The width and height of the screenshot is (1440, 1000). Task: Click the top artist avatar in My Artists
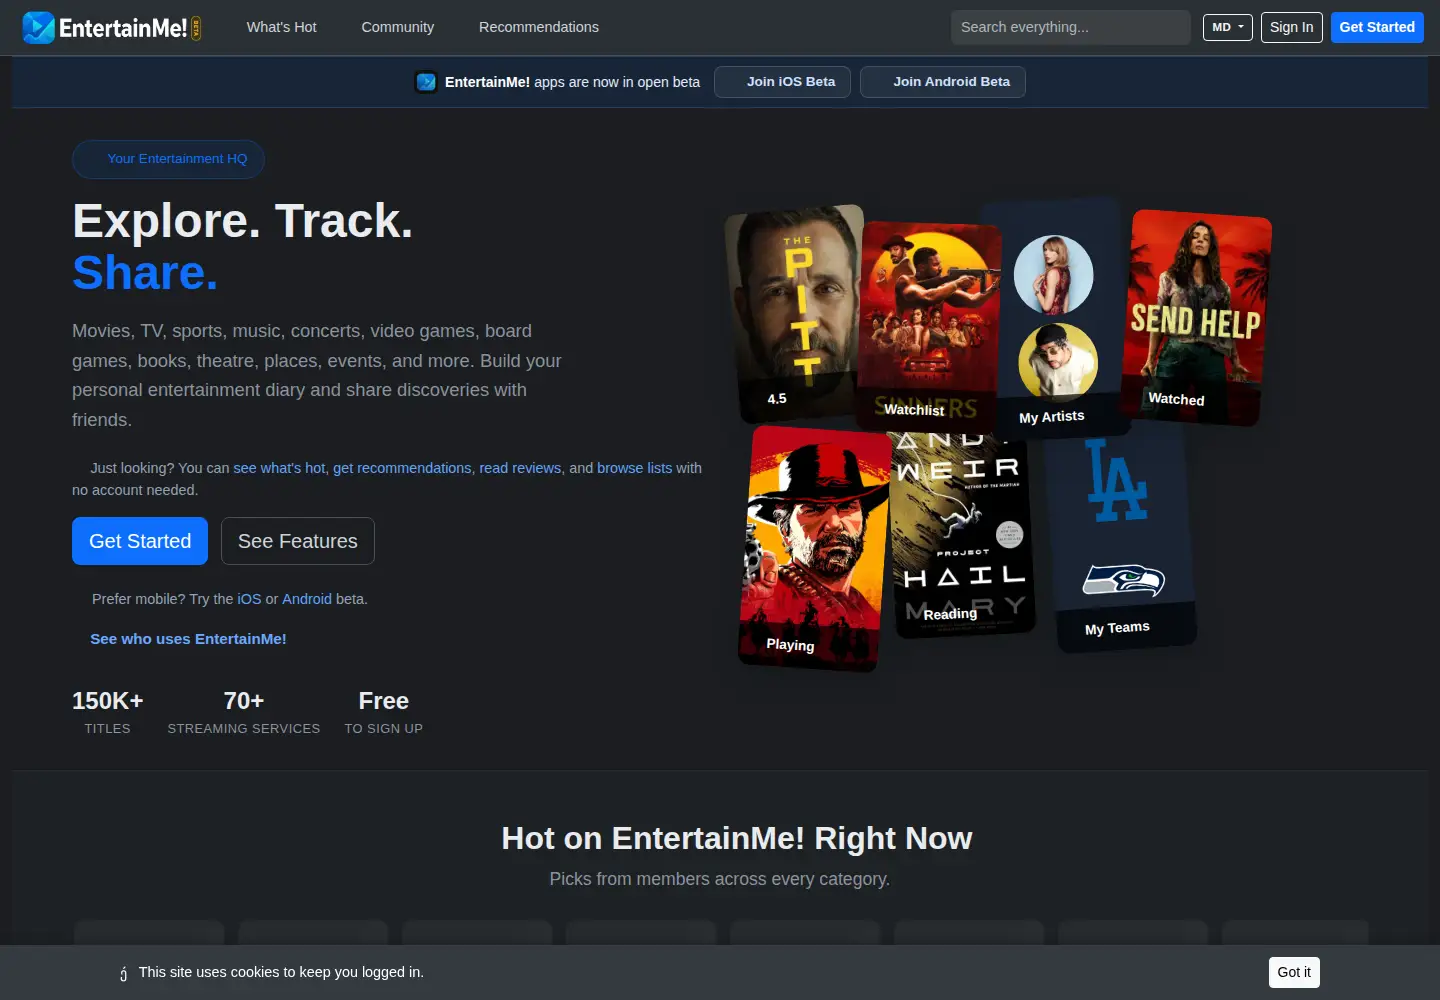pyautogui.click(x=1053, y=275)
